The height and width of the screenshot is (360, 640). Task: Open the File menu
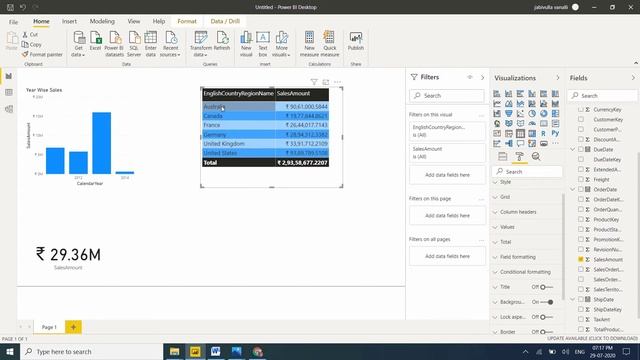tap(13, 22)
